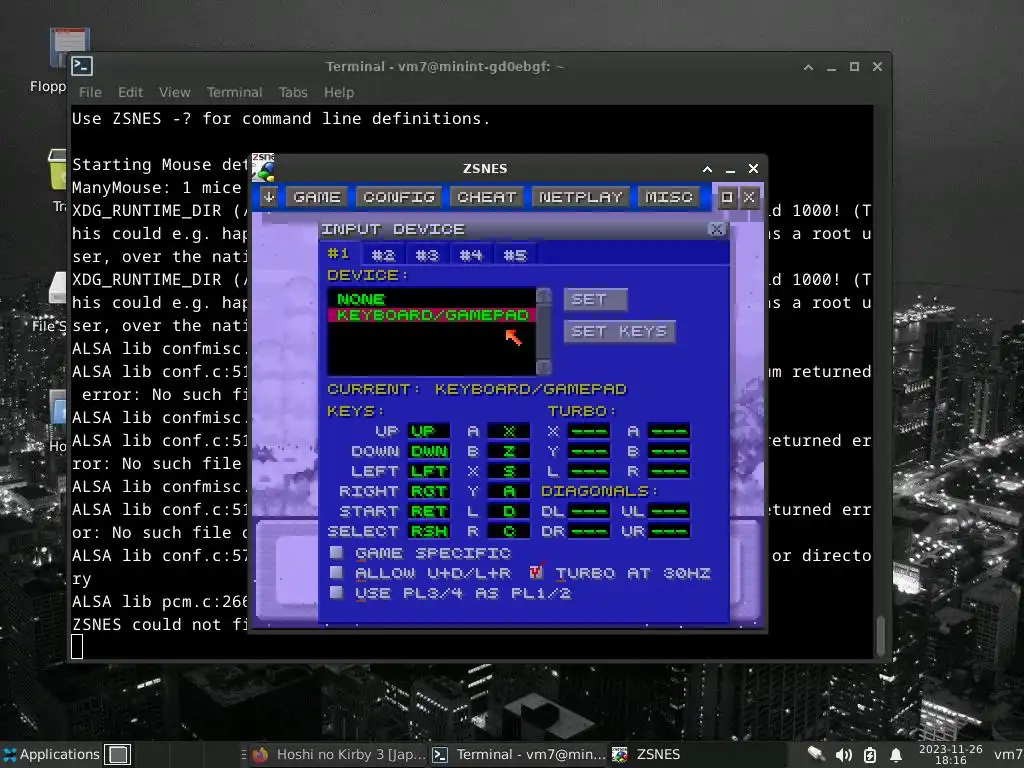The image size is (1024, 768).
Task: Click the notification bell icon
Action: tap(896, 755)
